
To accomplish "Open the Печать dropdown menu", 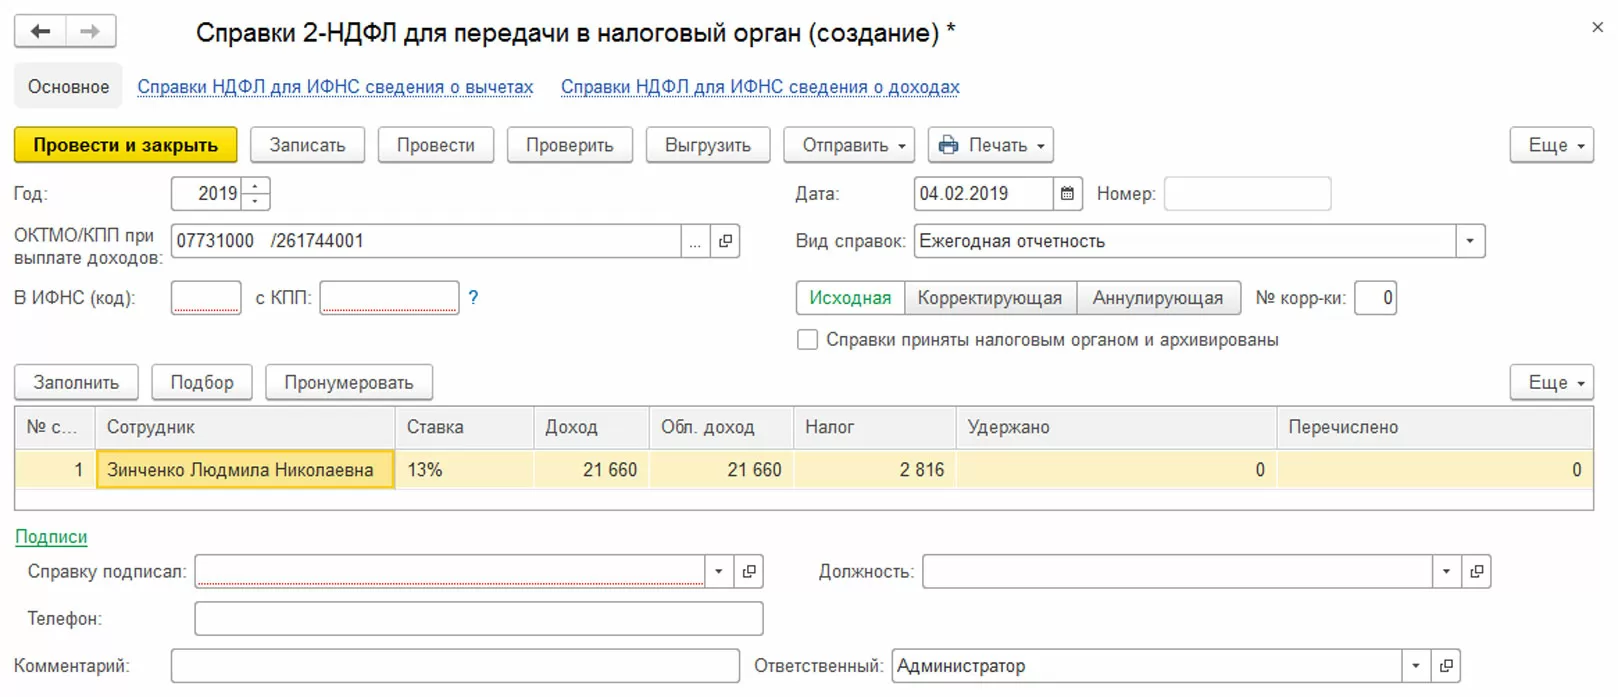I will pyautogui.click(x=990, y=145).
